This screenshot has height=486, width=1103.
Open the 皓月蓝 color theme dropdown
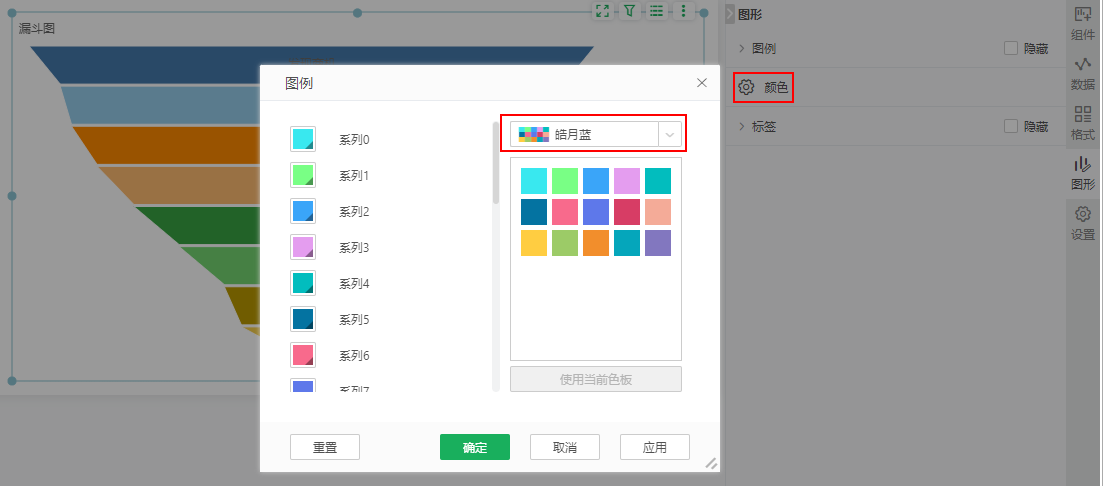tap(595, 134)
